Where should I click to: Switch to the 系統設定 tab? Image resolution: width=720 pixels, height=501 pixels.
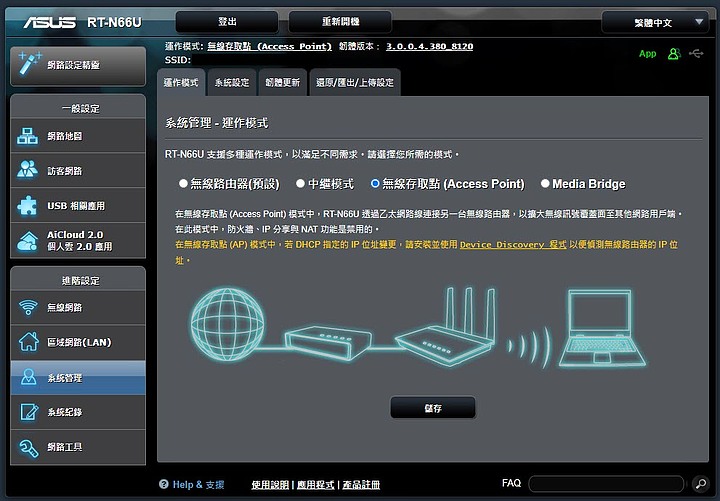click(232, 83)
